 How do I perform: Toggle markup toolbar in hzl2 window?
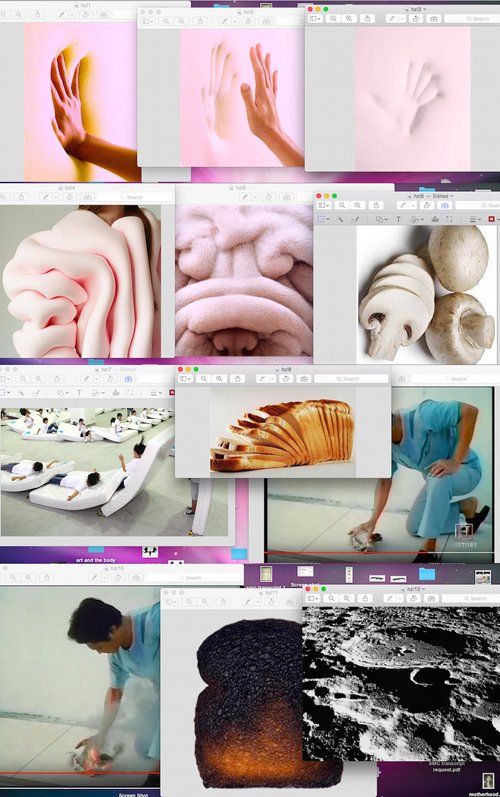266,21
